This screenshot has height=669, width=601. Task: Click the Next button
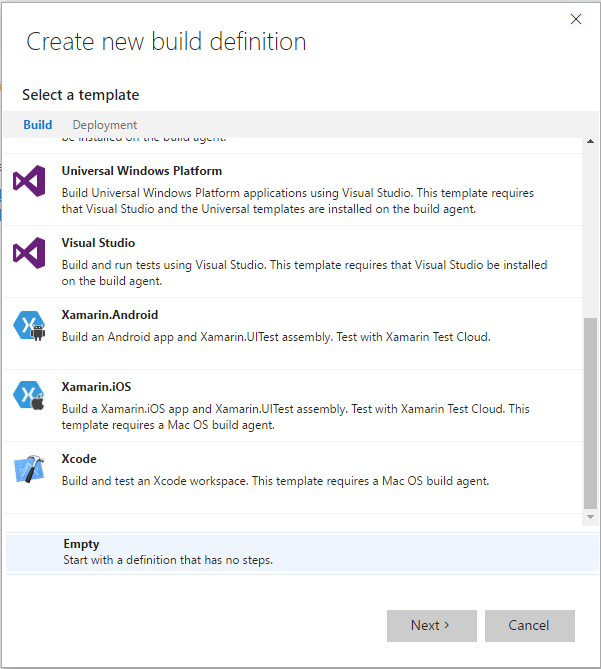pyautogui.click(x=432, y=625)
